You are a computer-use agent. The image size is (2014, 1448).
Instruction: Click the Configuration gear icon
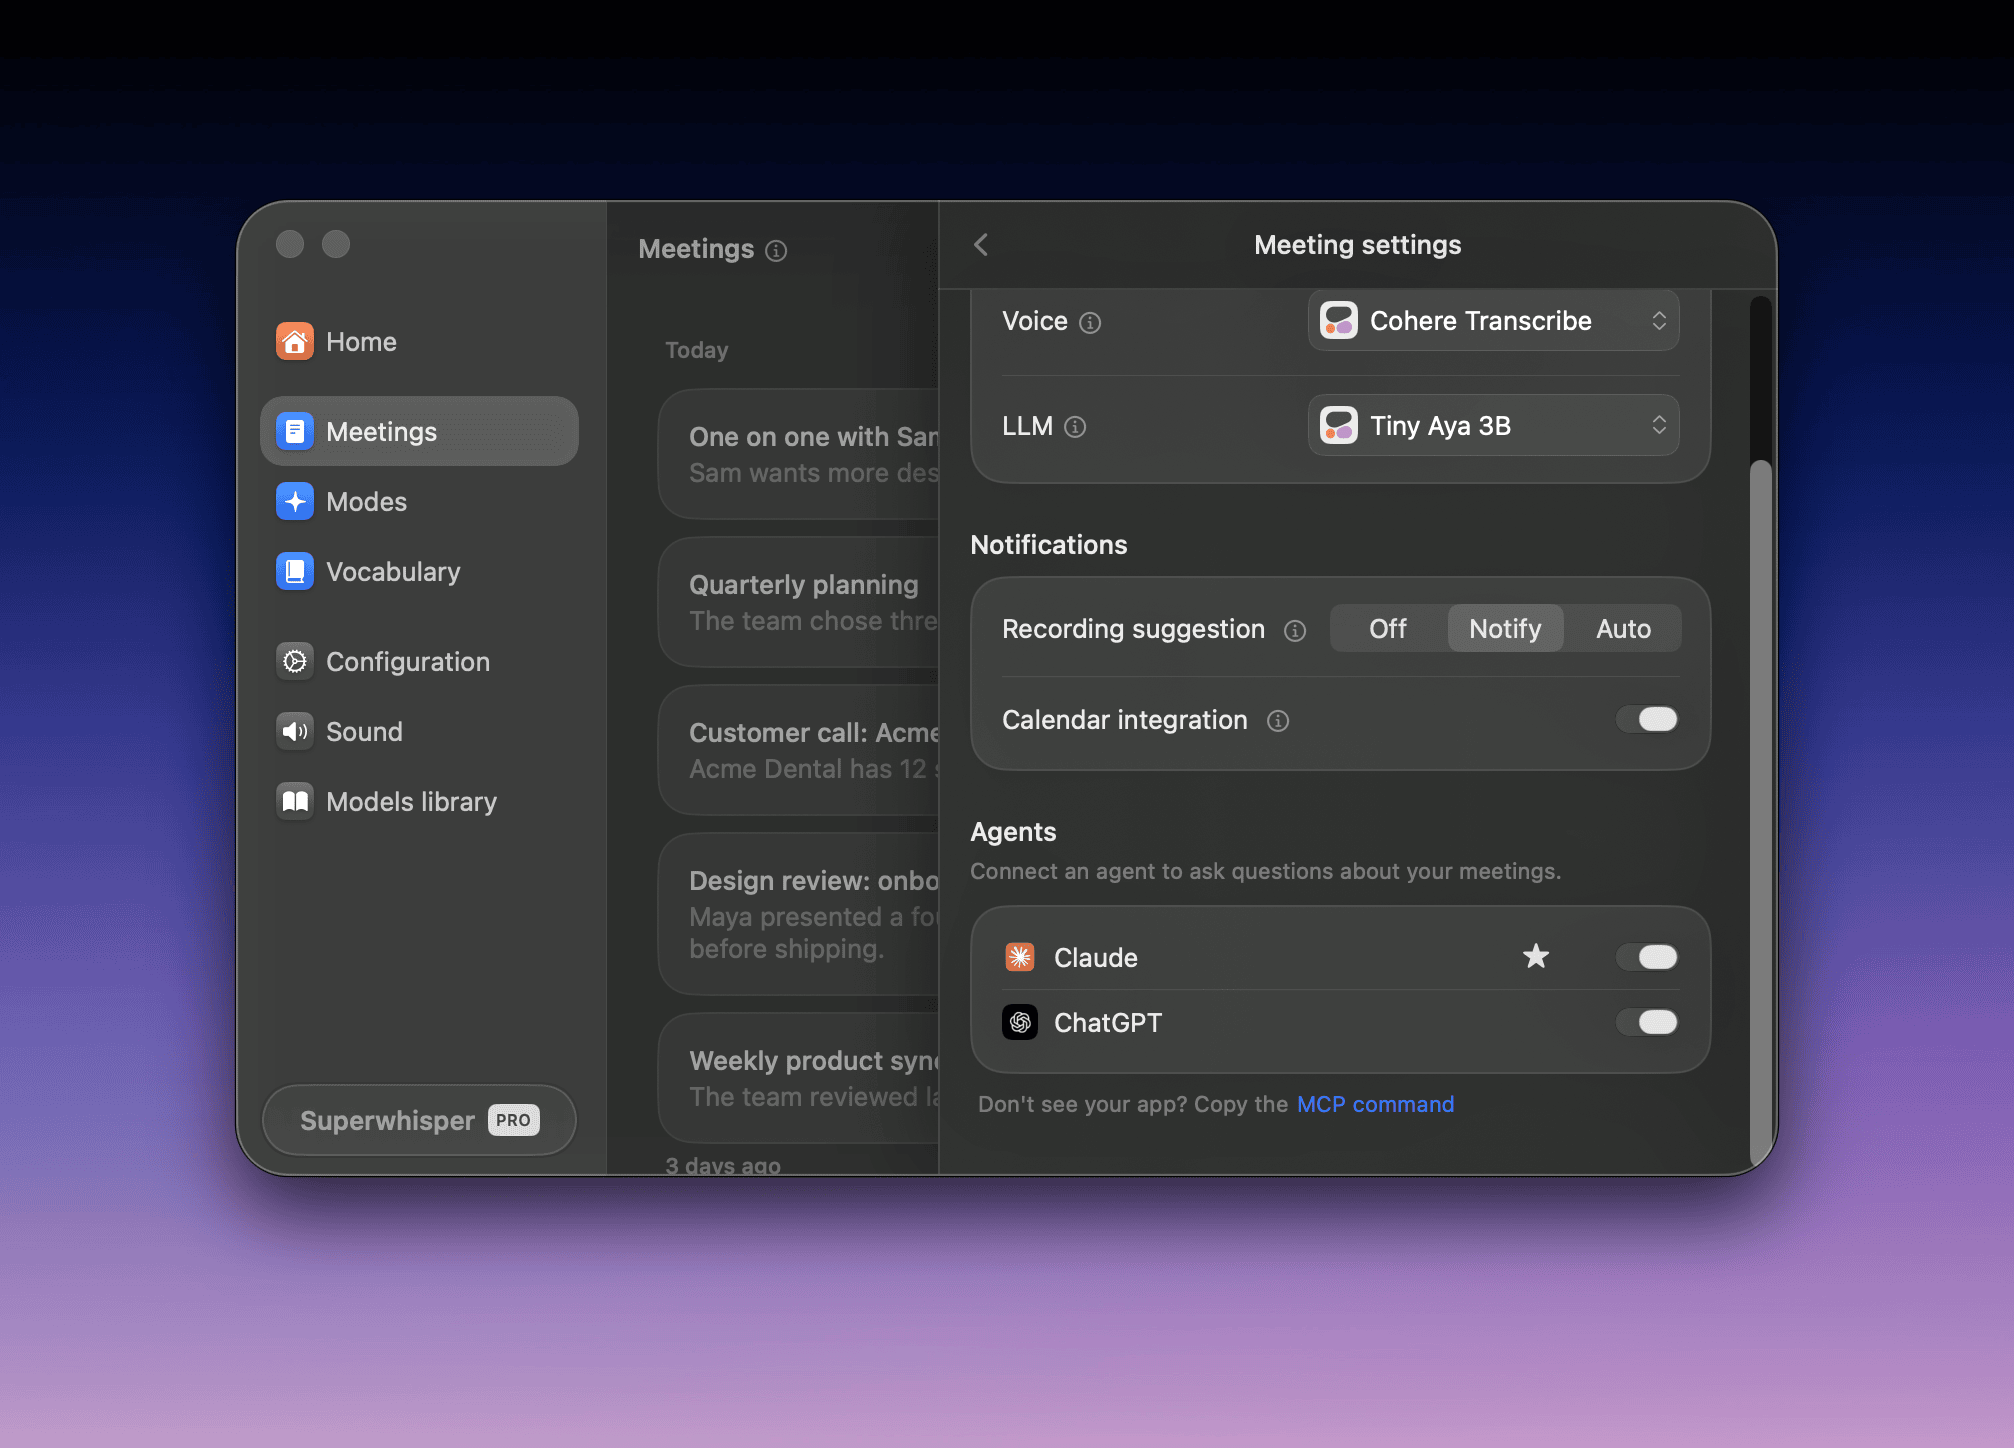[x=294, y=662]
